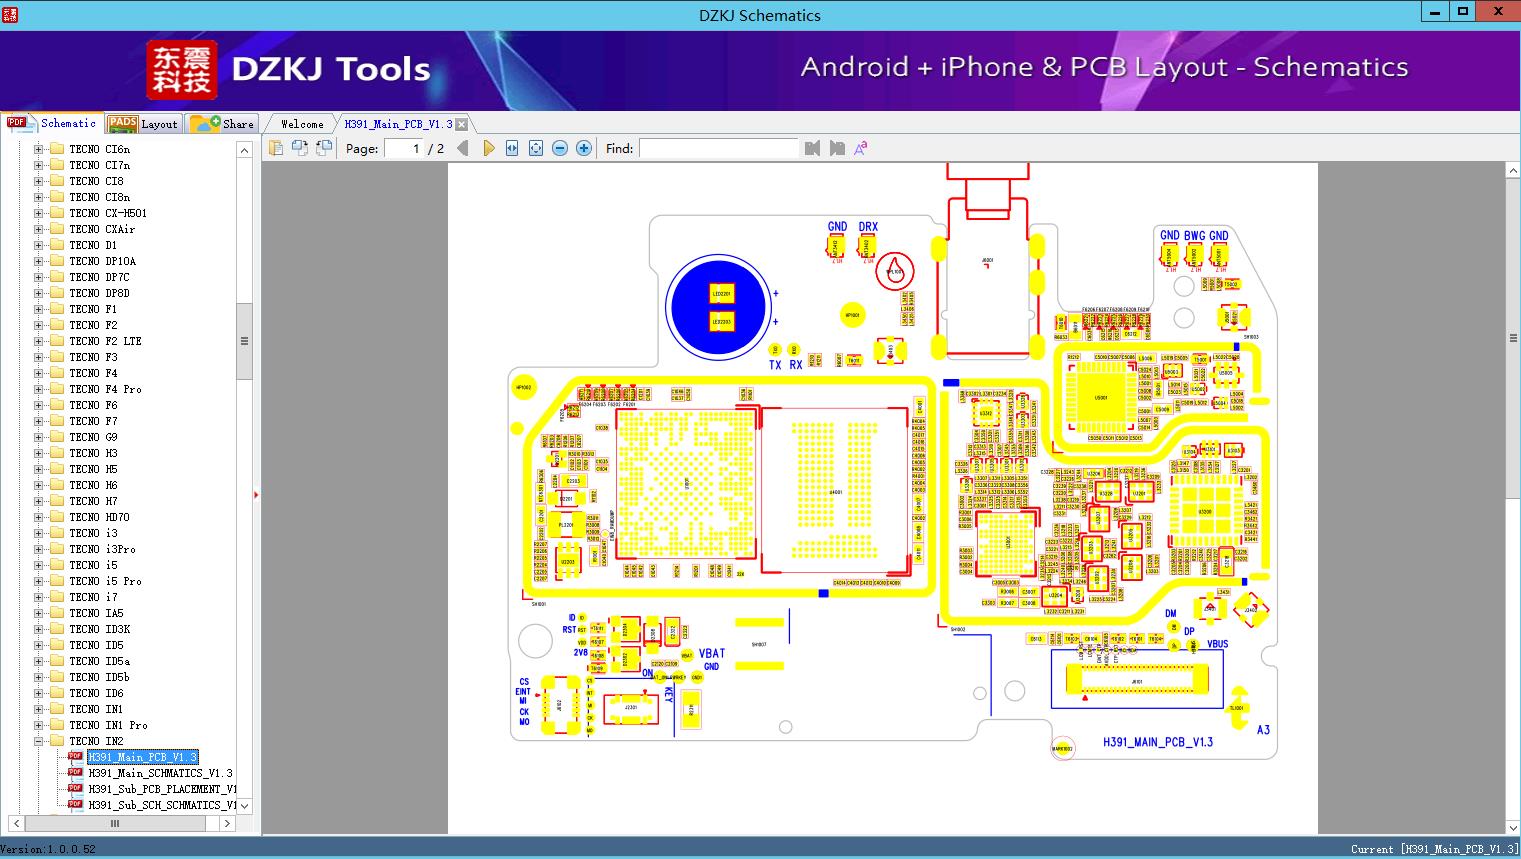Click the TECNO CI6n folder icon
This screenshot has width=1521, height=859.
click(57, 149)
